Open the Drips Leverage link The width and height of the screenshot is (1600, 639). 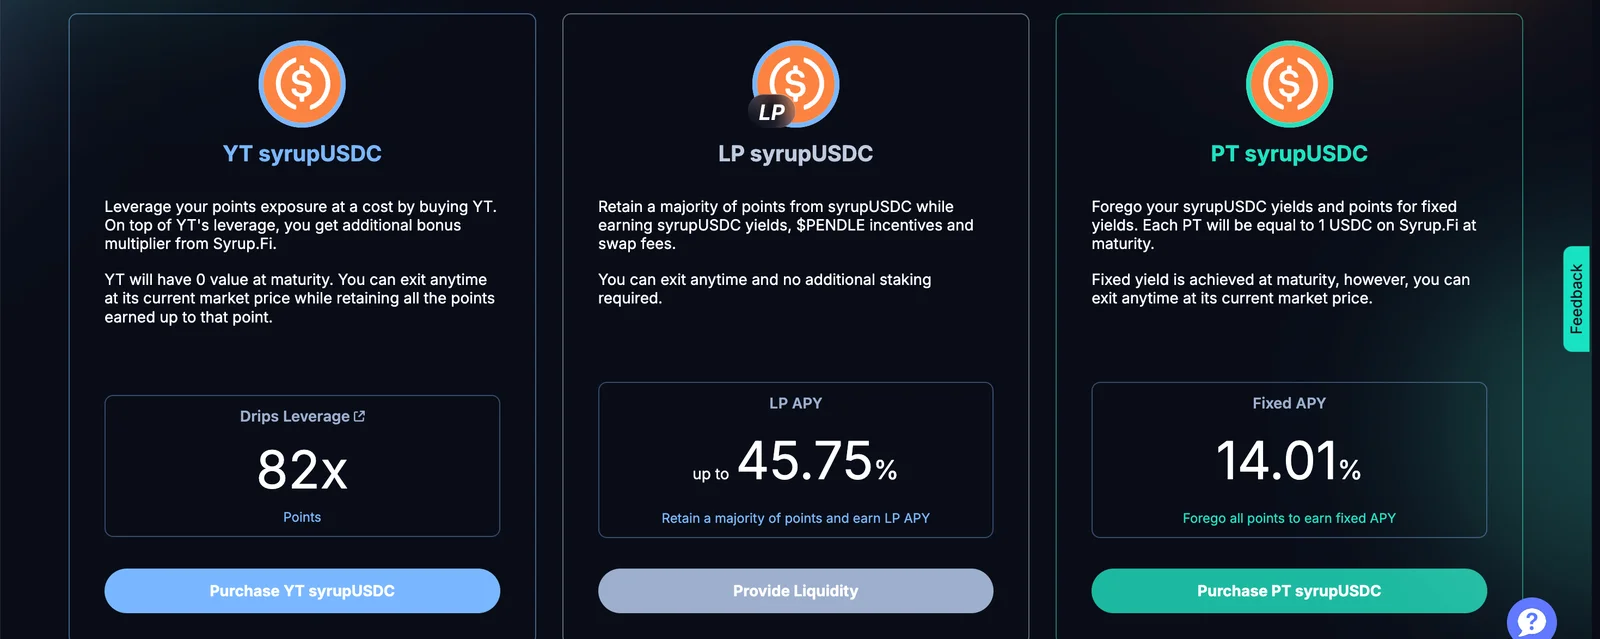pyautogui.click(x=295, y=416)
